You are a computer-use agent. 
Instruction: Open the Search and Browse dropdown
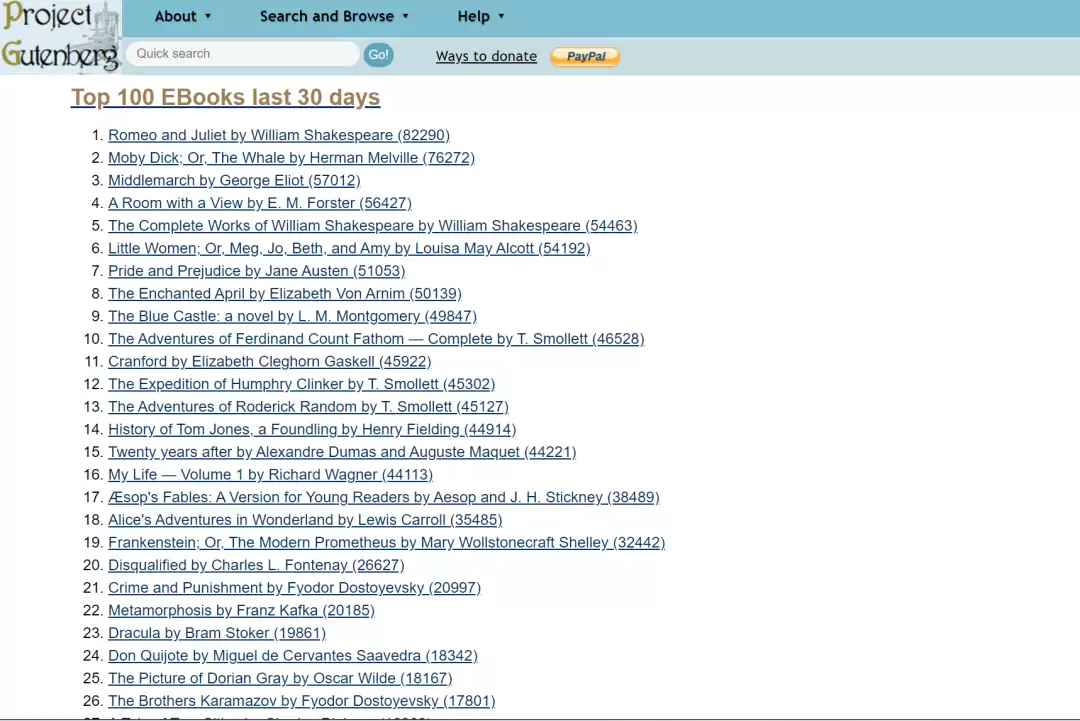coord(334,16)
